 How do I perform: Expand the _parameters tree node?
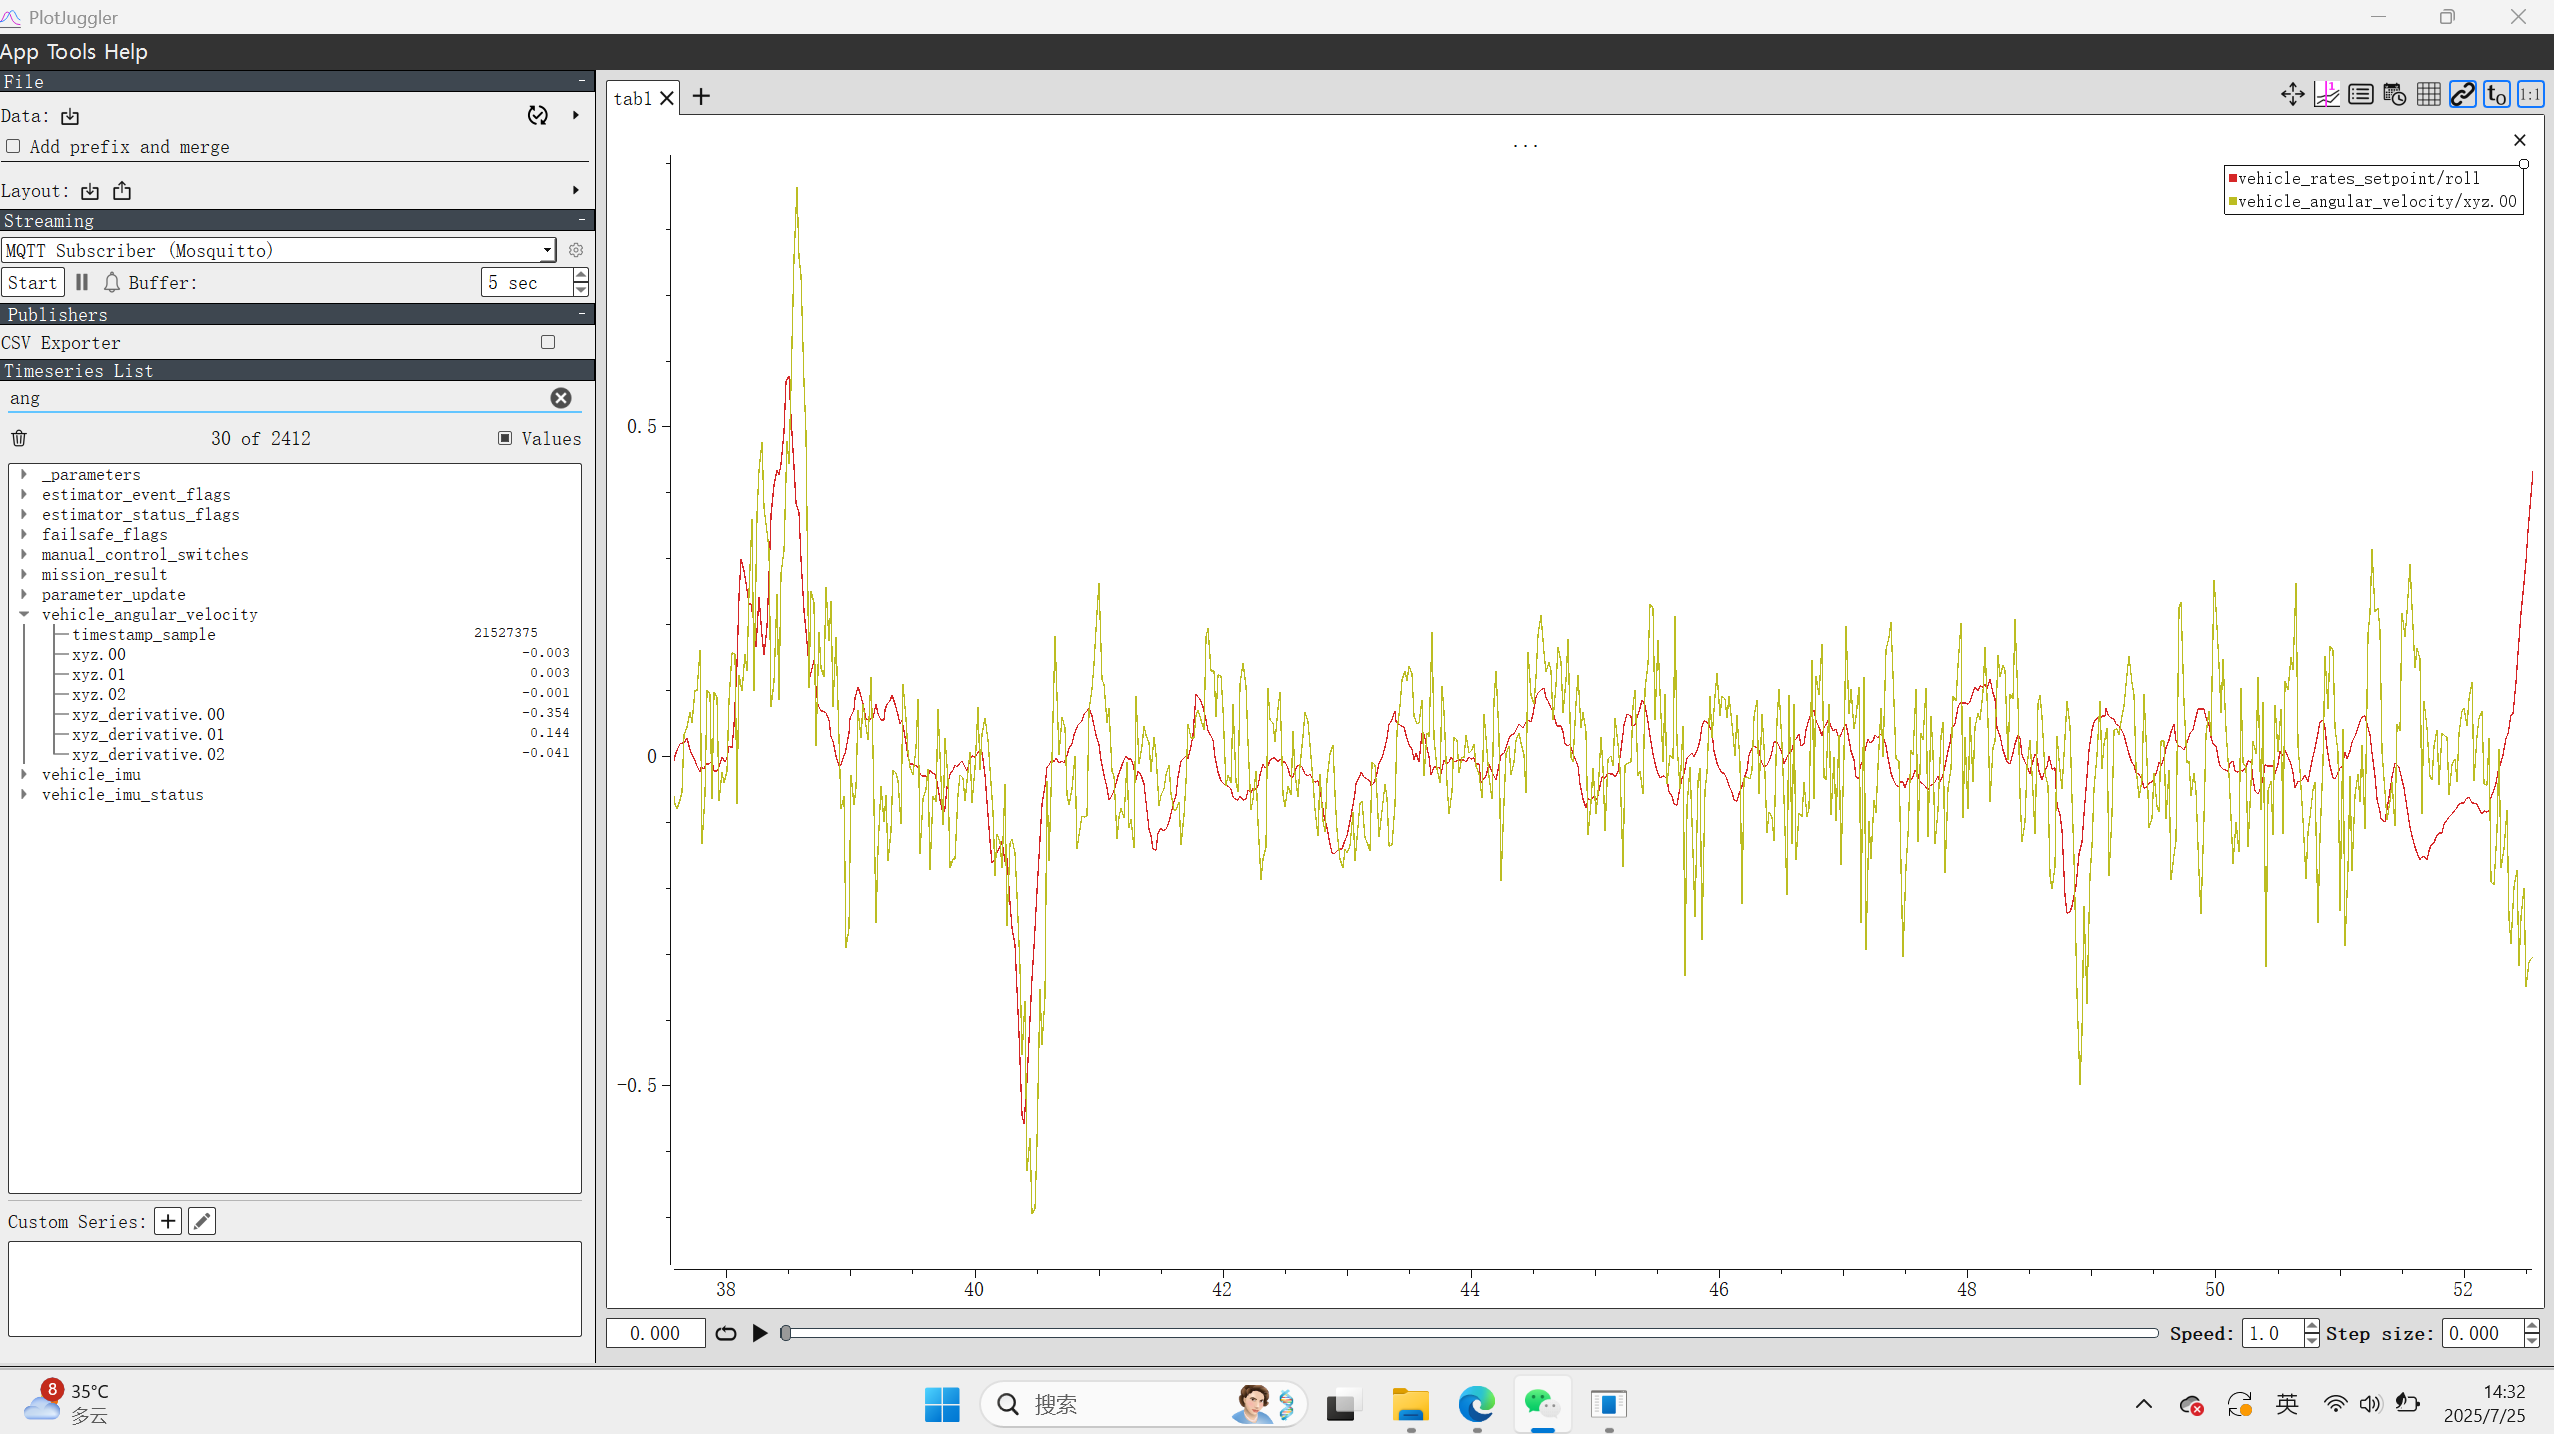pos(24,475)
